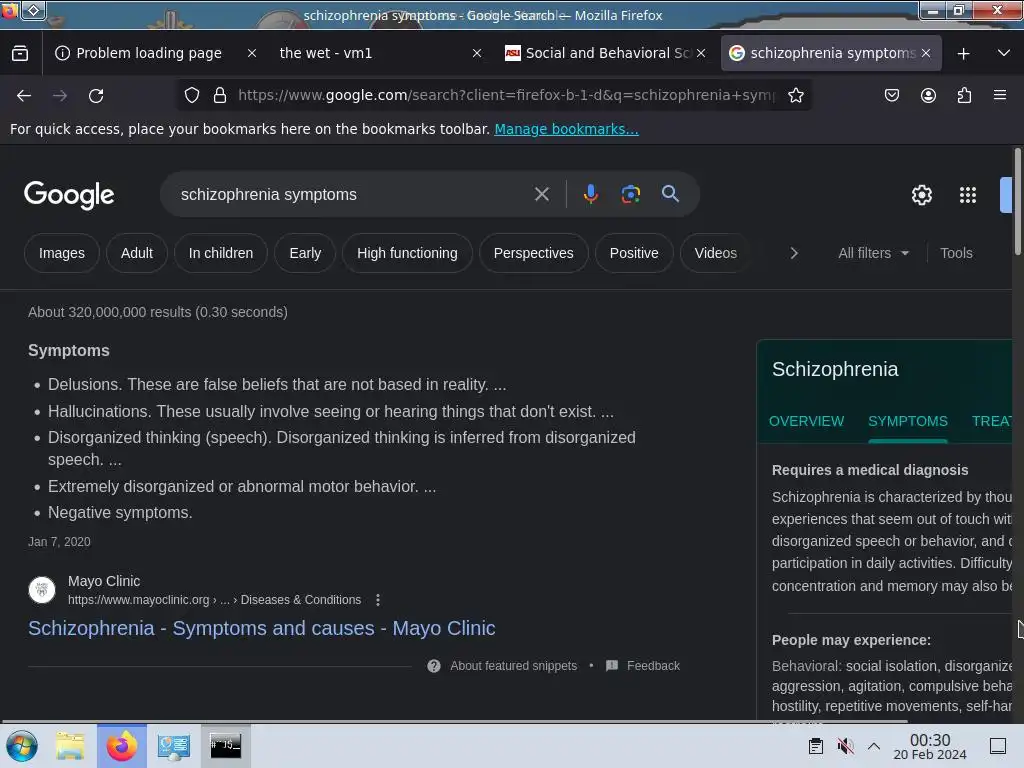
Task: Open the TREATMENTS tab in knowledge panel
Action: (991, 421)
